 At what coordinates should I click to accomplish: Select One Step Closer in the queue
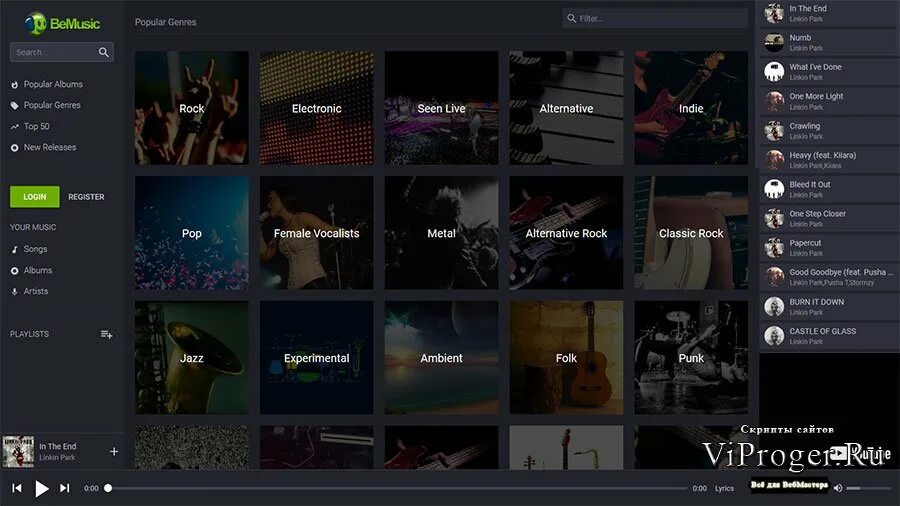tap(829, 219)
